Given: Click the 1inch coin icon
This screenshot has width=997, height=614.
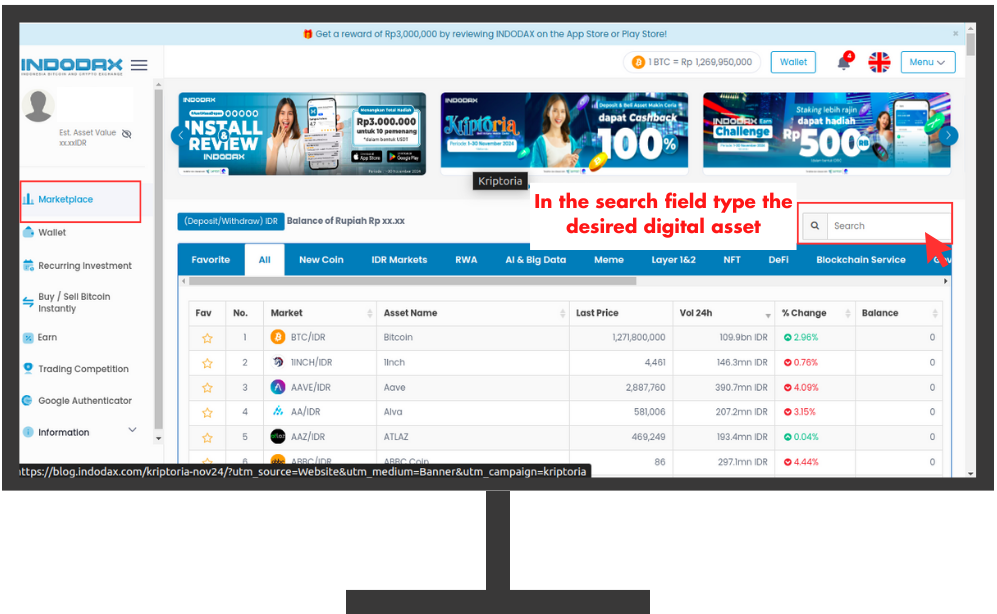Looking at the screenshot, I should click(x=278, y=362).
